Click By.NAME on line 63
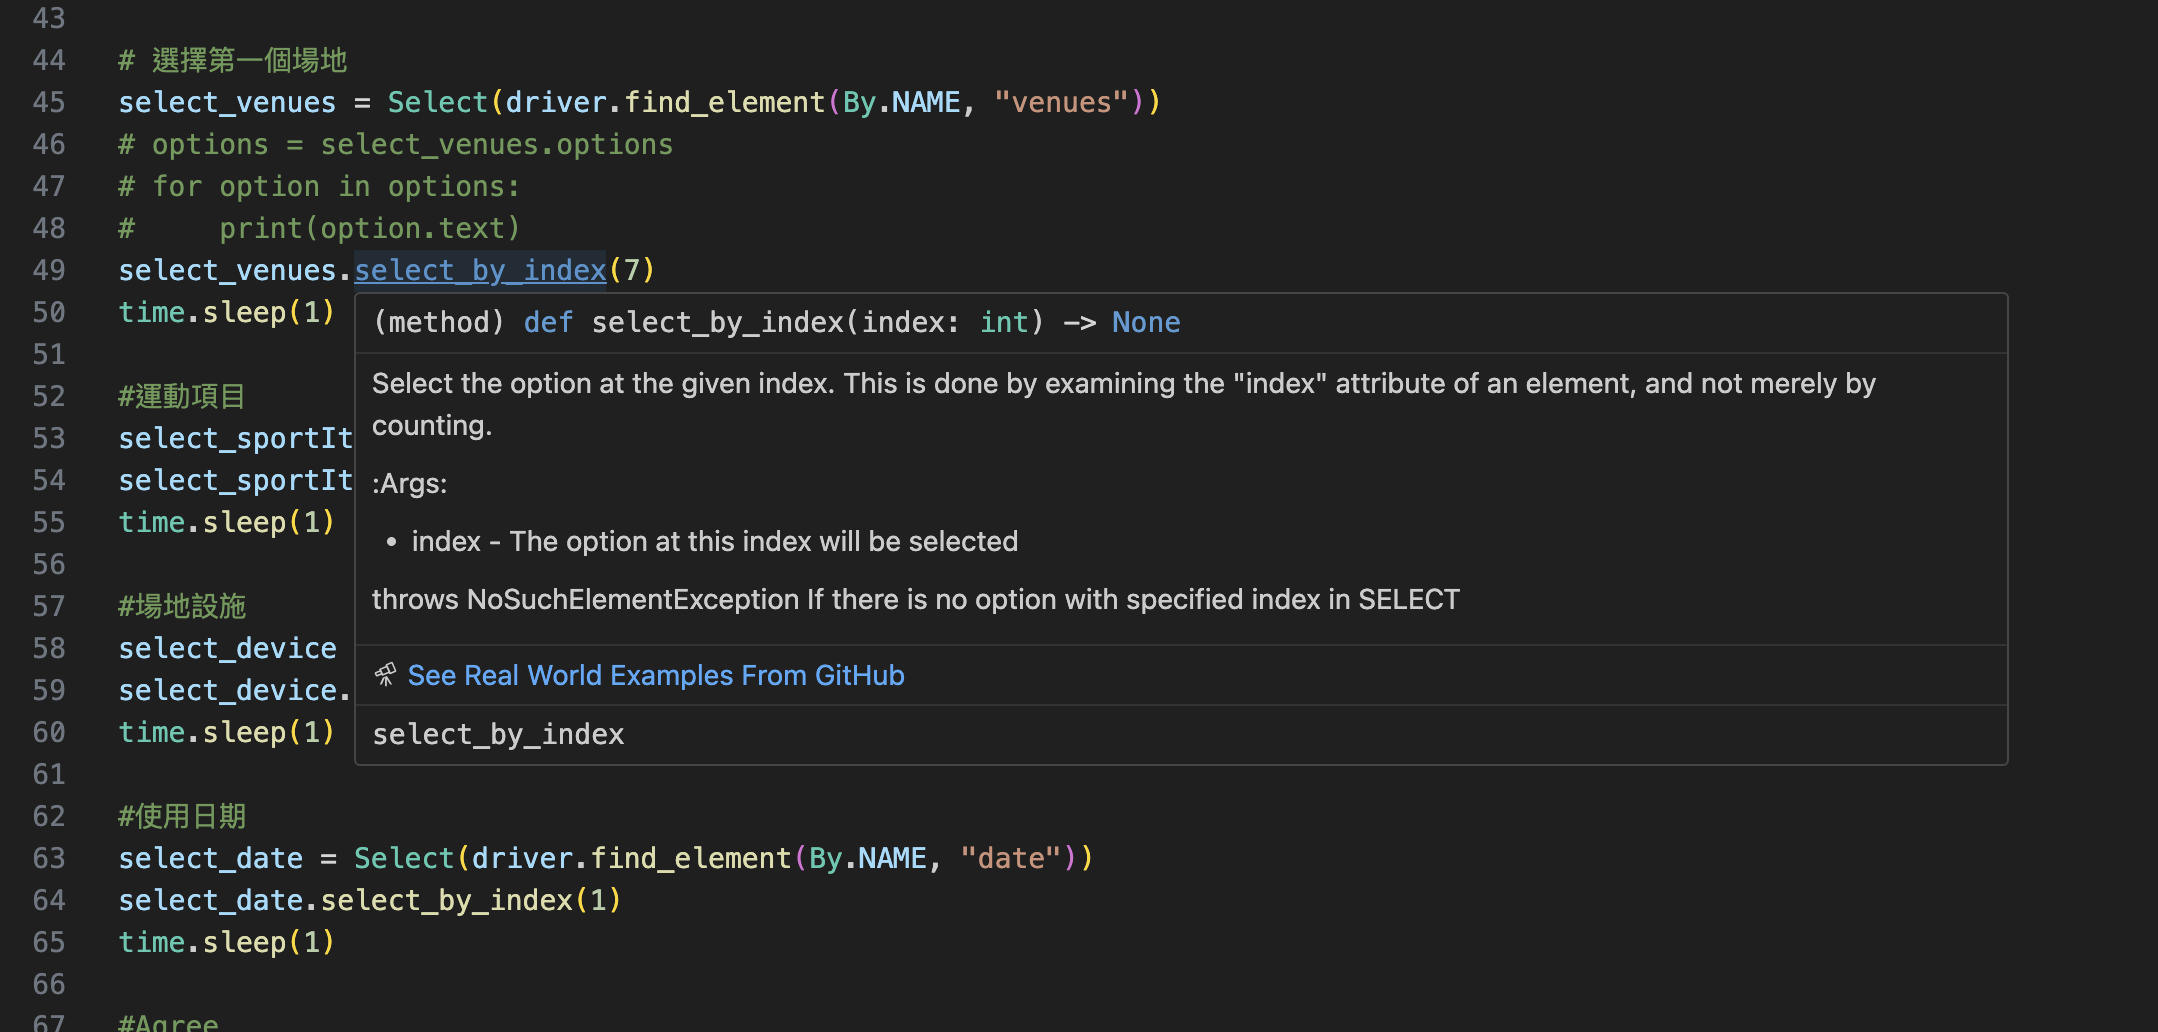 (868, 858)
